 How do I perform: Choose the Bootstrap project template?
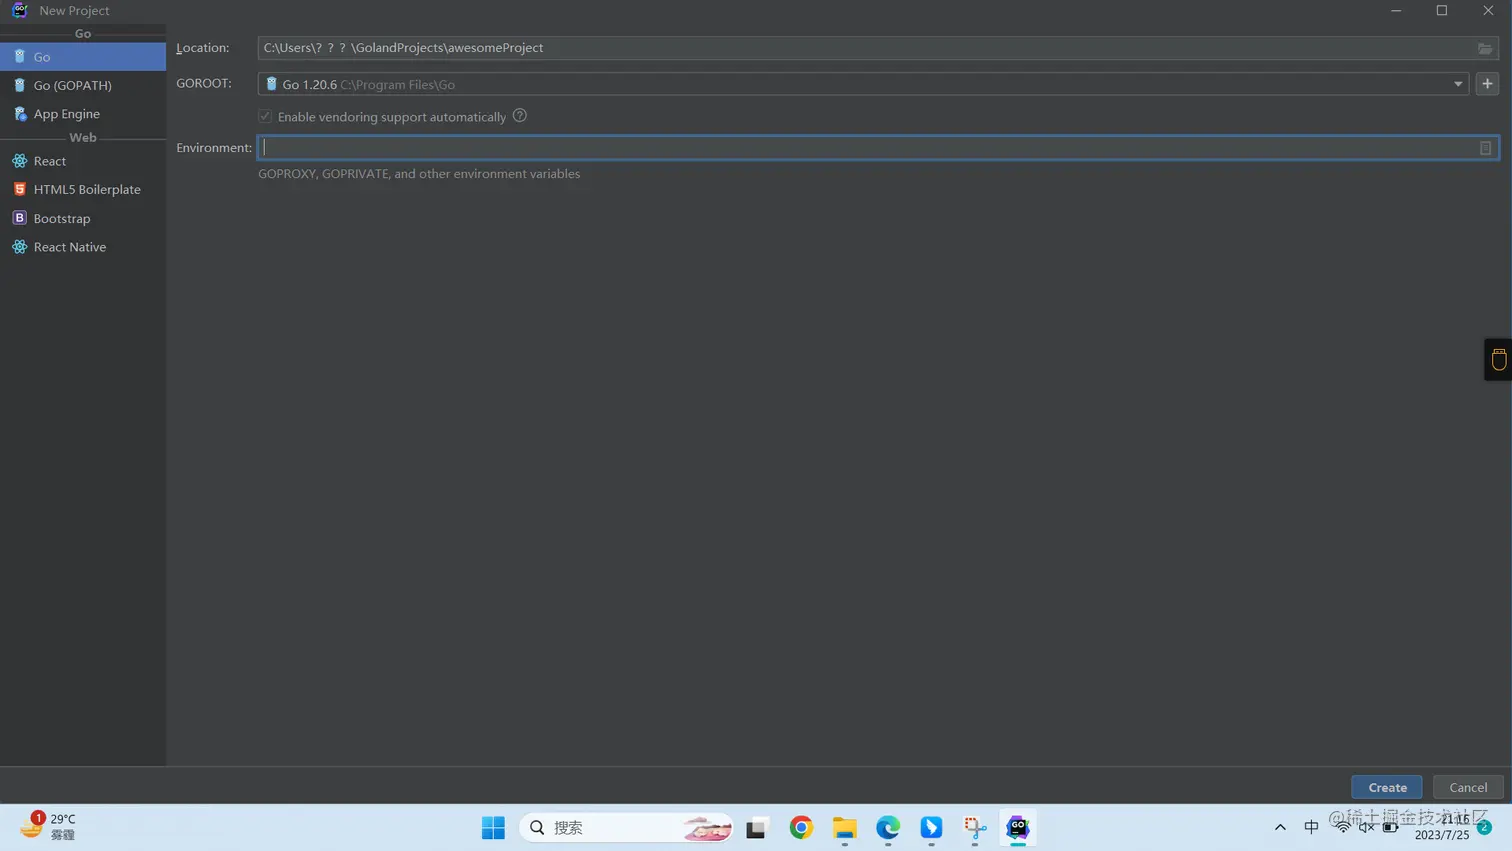83,218
